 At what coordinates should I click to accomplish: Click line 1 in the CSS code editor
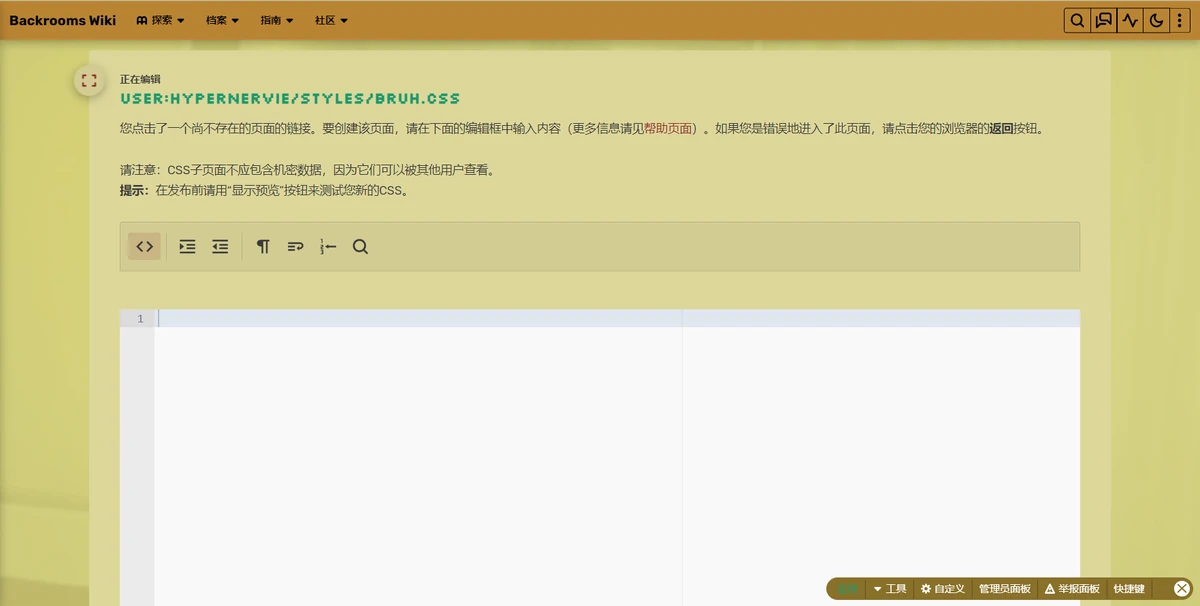[300, 317]
